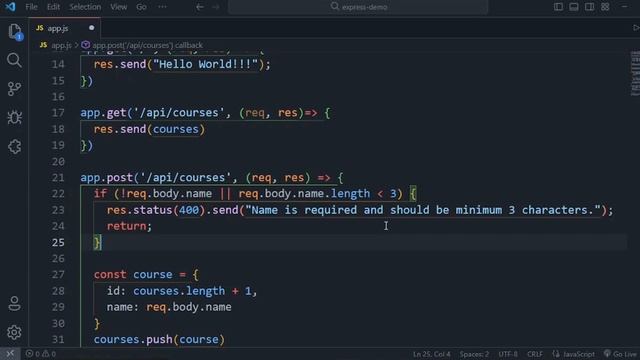Show errors and warnings count
The image size is (640, 360).
[41, 354]
